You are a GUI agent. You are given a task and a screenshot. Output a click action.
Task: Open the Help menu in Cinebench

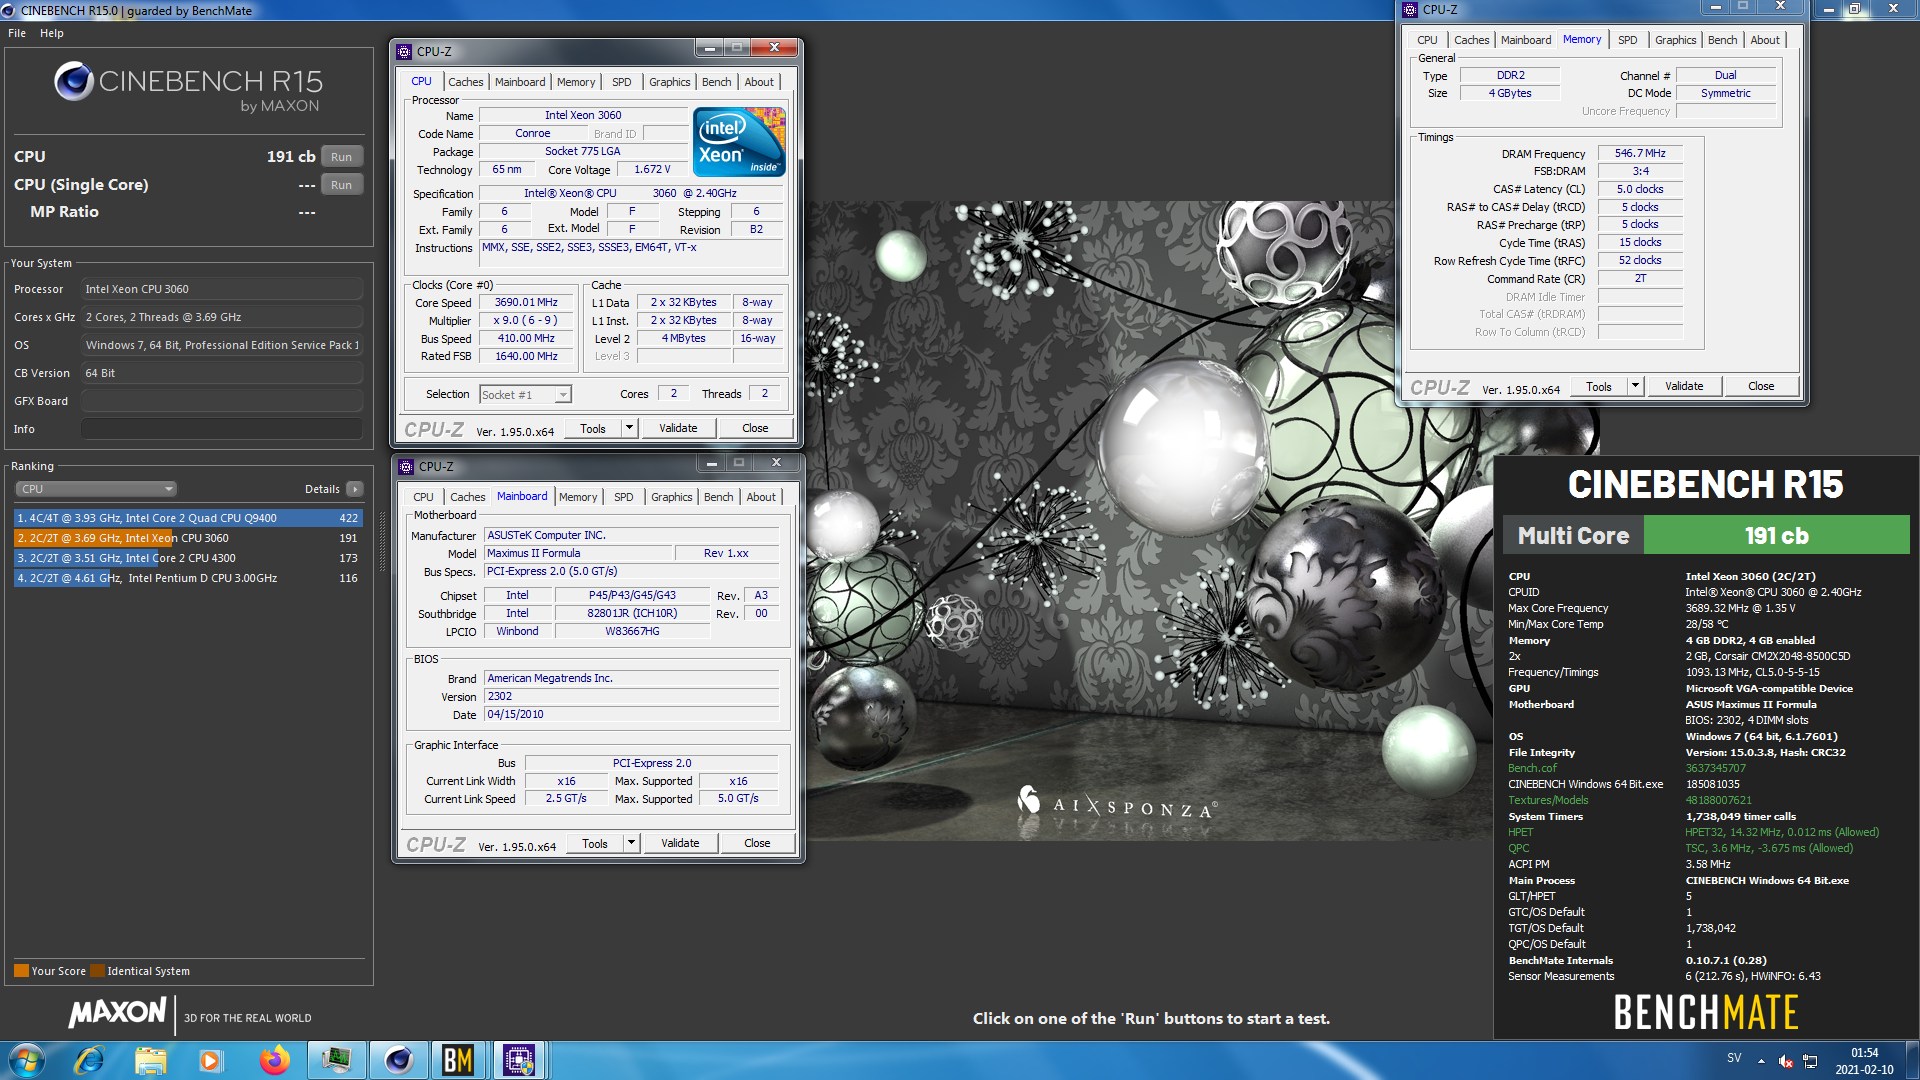(x=52, y=33)
